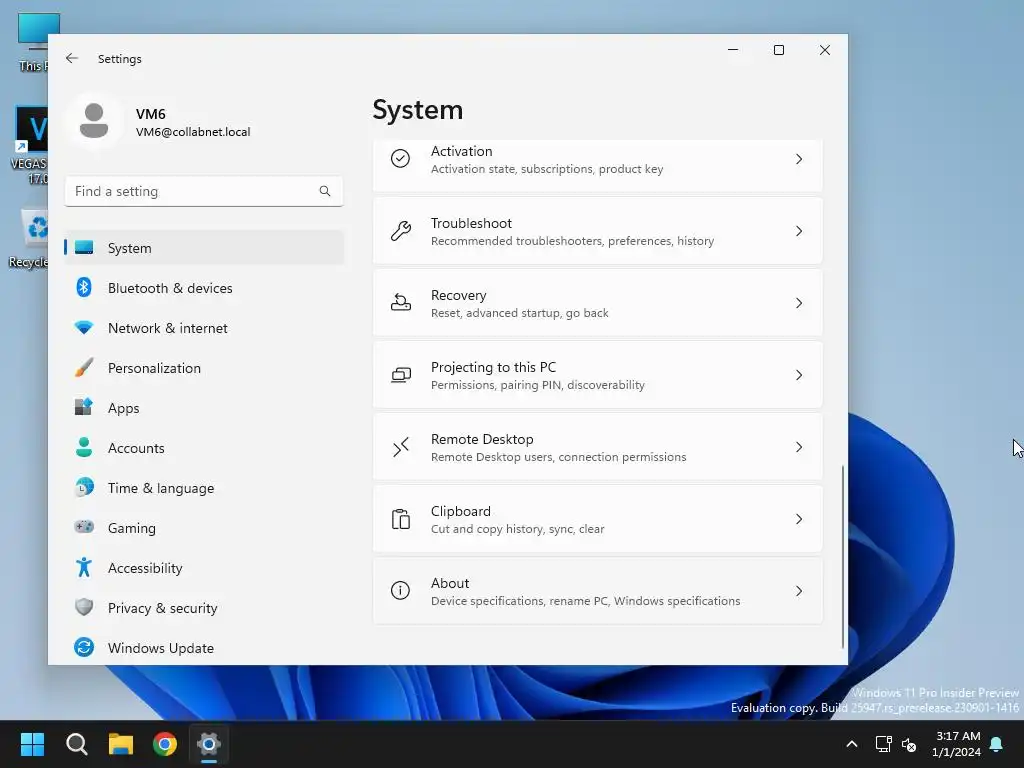Viewport: 1024px width, 768px height.
Task: Click the Recycle Bin desktop icon
Action: tap(29, 238)
